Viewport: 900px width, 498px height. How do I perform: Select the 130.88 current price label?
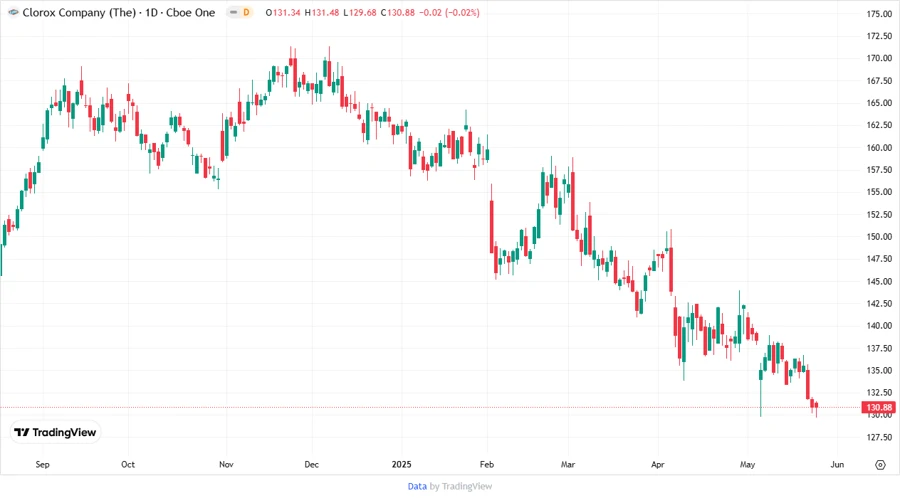[x=878, y=407]
